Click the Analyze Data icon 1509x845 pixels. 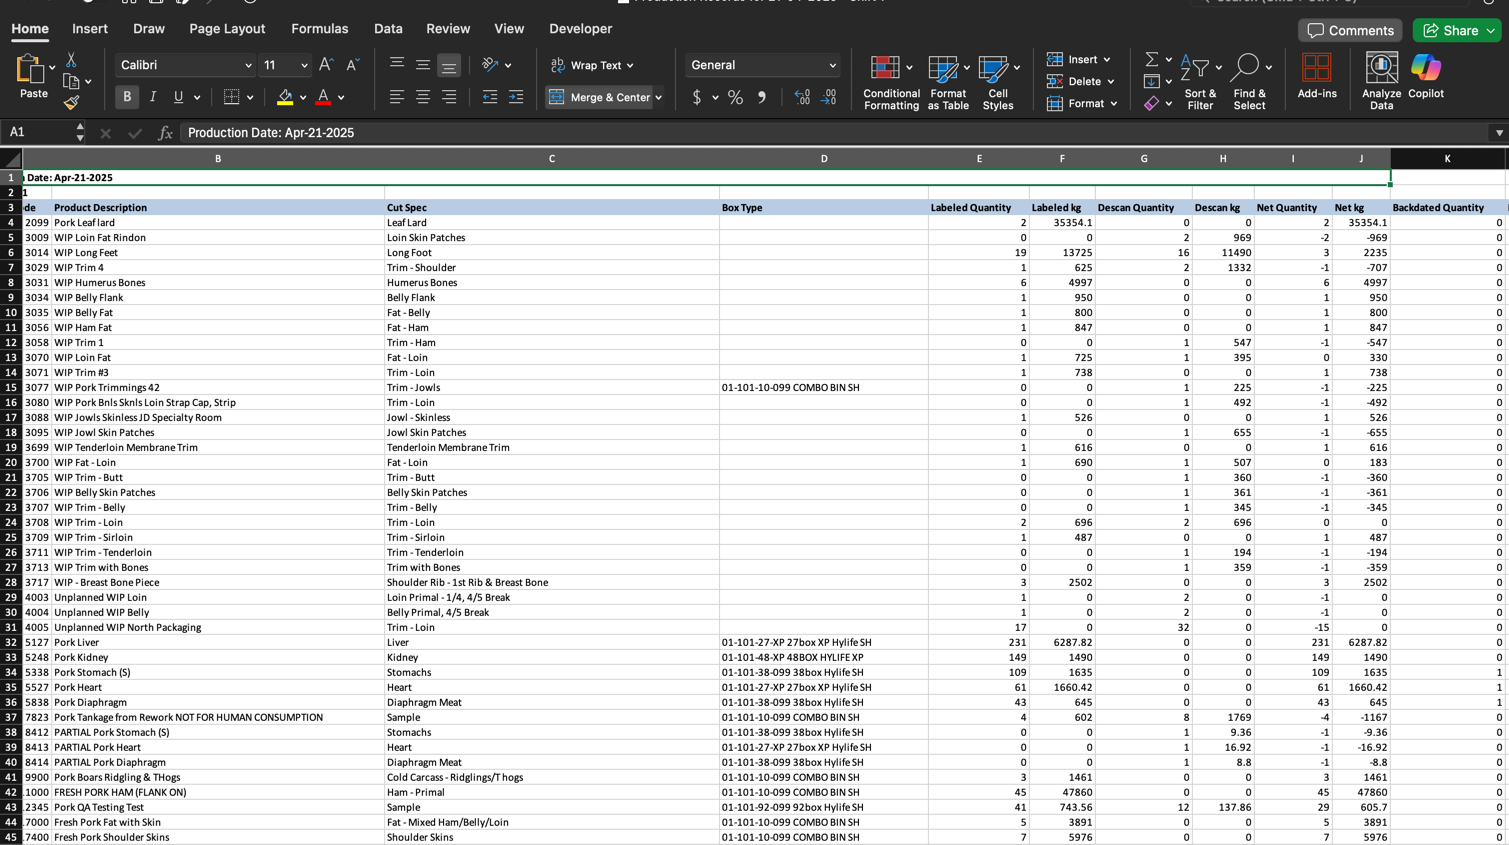pos(1381,80)
